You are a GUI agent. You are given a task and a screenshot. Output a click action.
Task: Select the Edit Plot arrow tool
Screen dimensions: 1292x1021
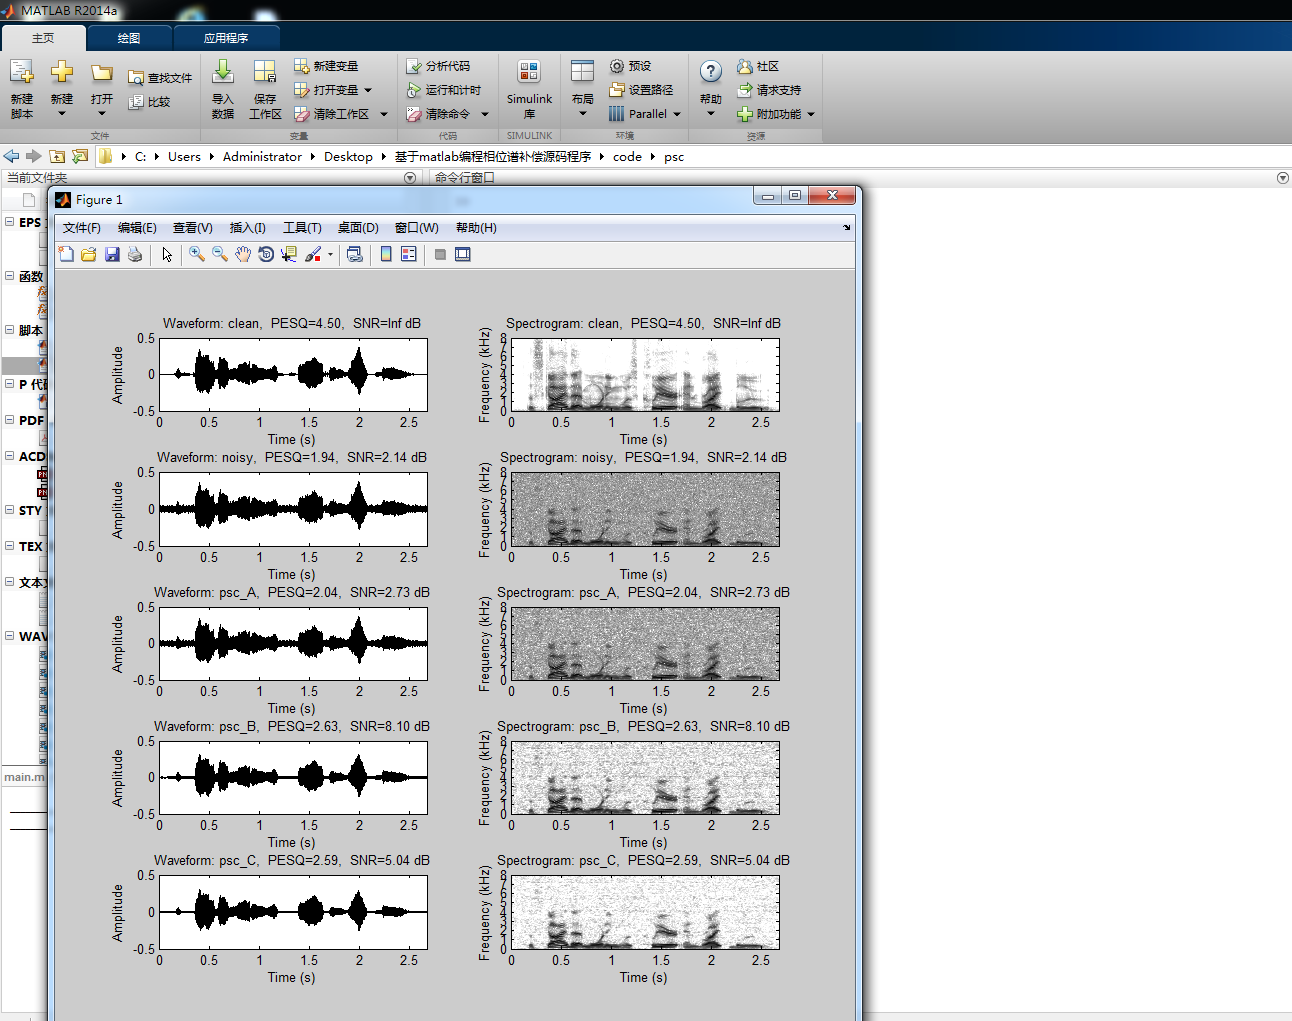pos(167,254)
